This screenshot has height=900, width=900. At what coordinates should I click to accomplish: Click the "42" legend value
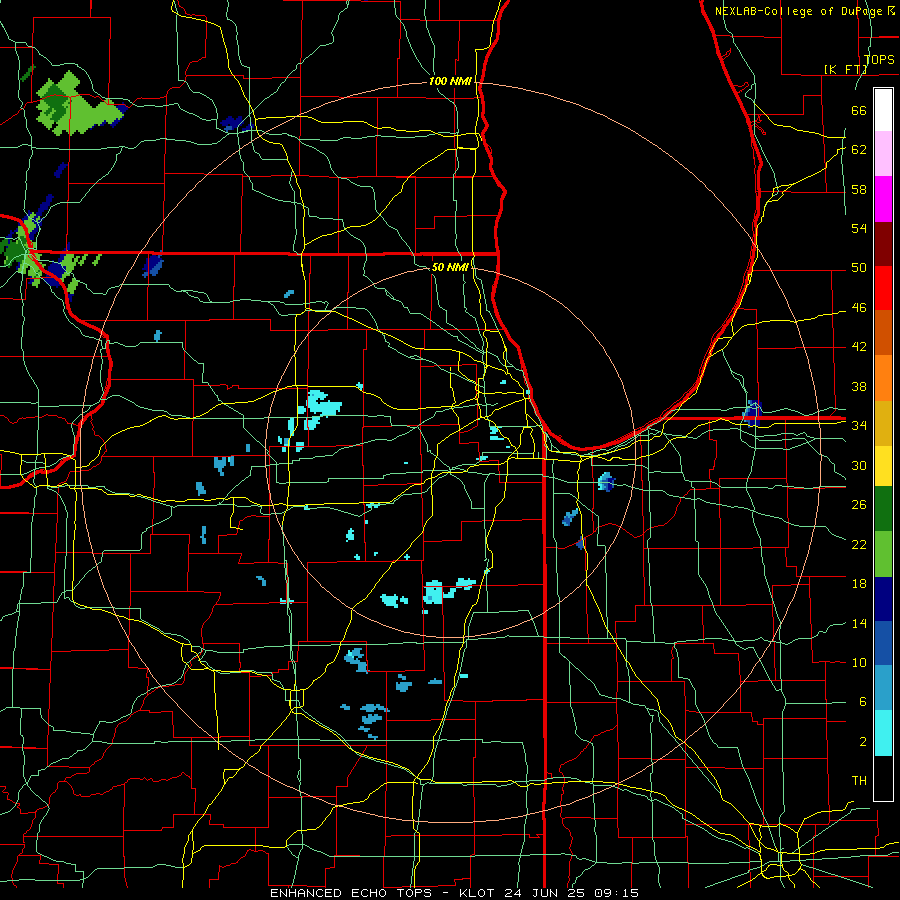[859, 347]
